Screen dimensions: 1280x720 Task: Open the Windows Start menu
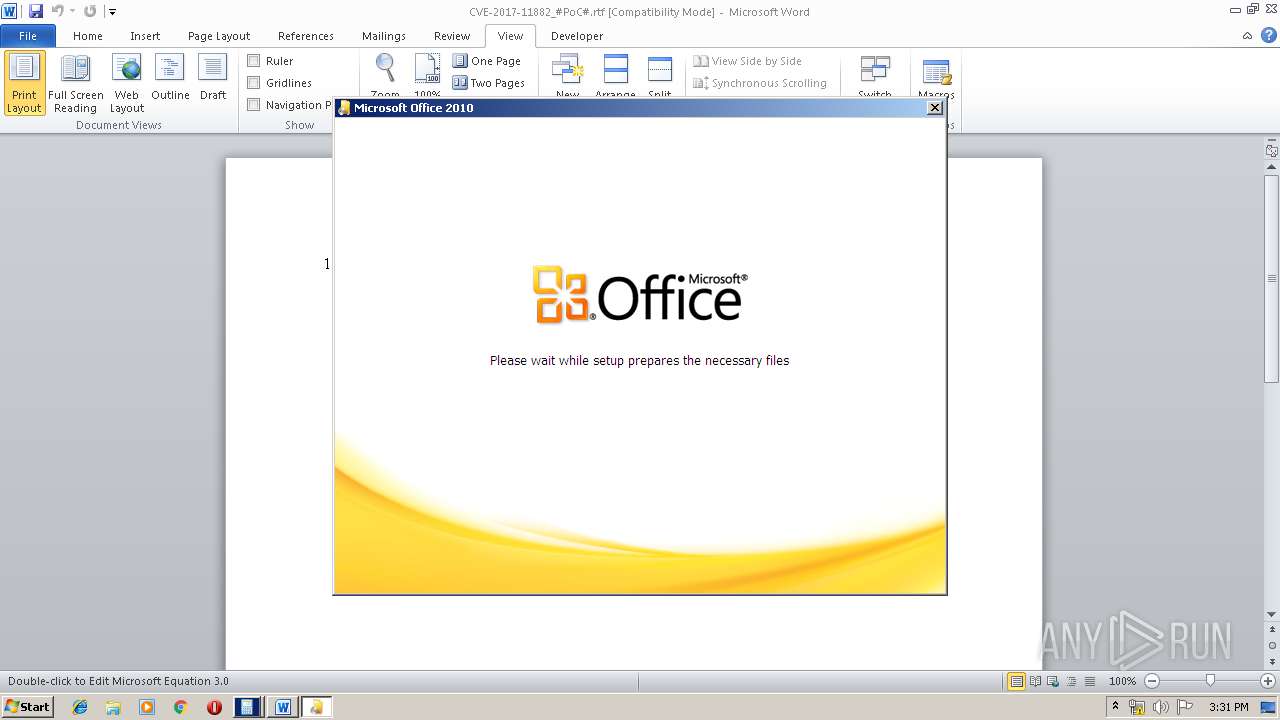point(27,706)
